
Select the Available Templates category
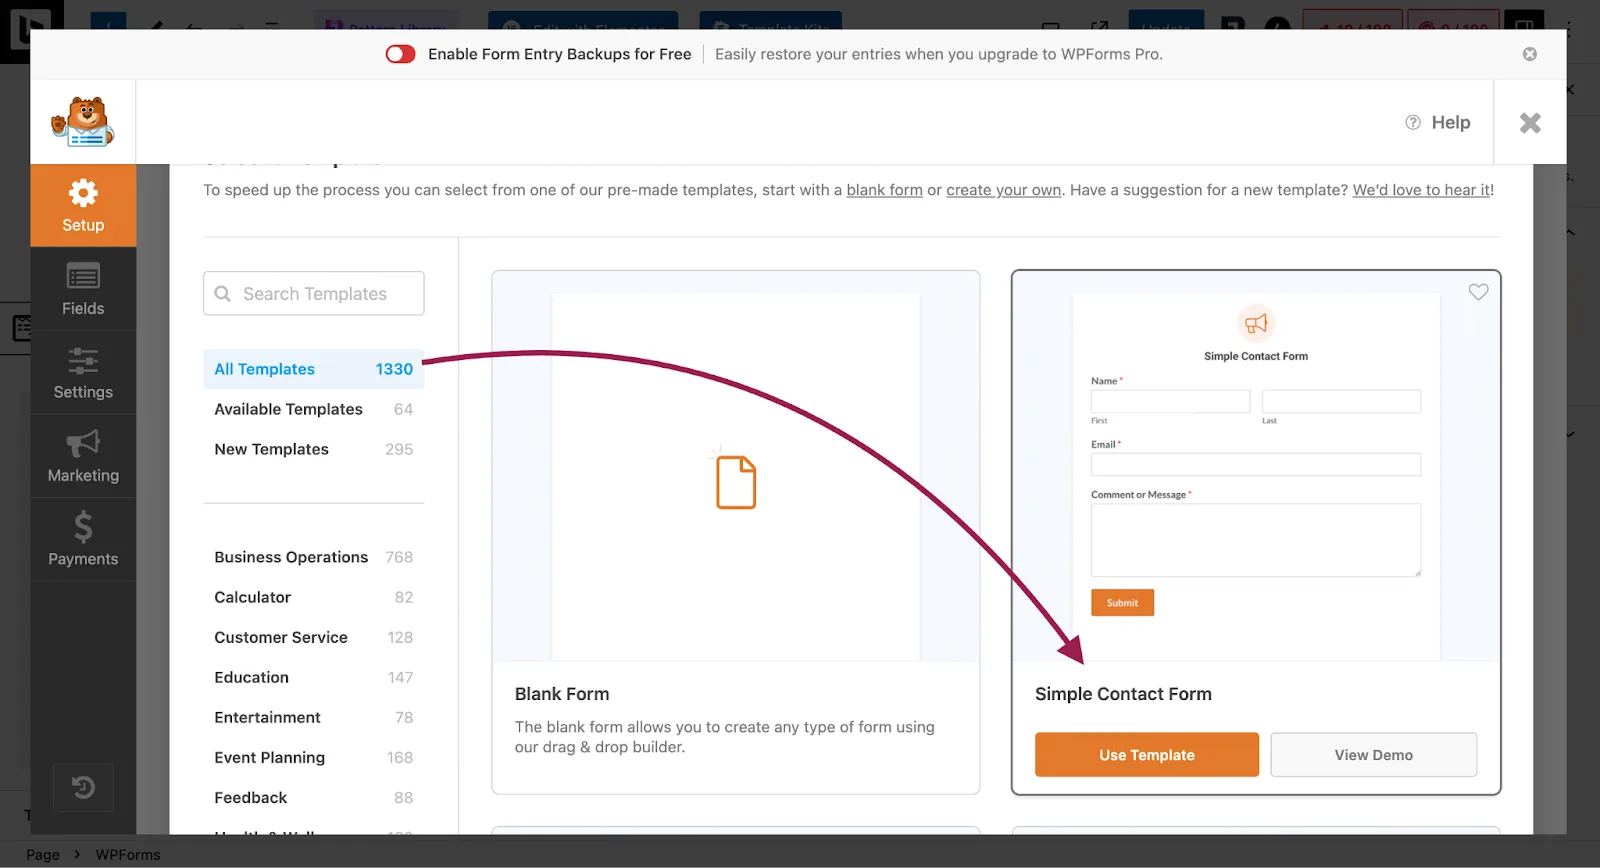[x=314, y=409]
